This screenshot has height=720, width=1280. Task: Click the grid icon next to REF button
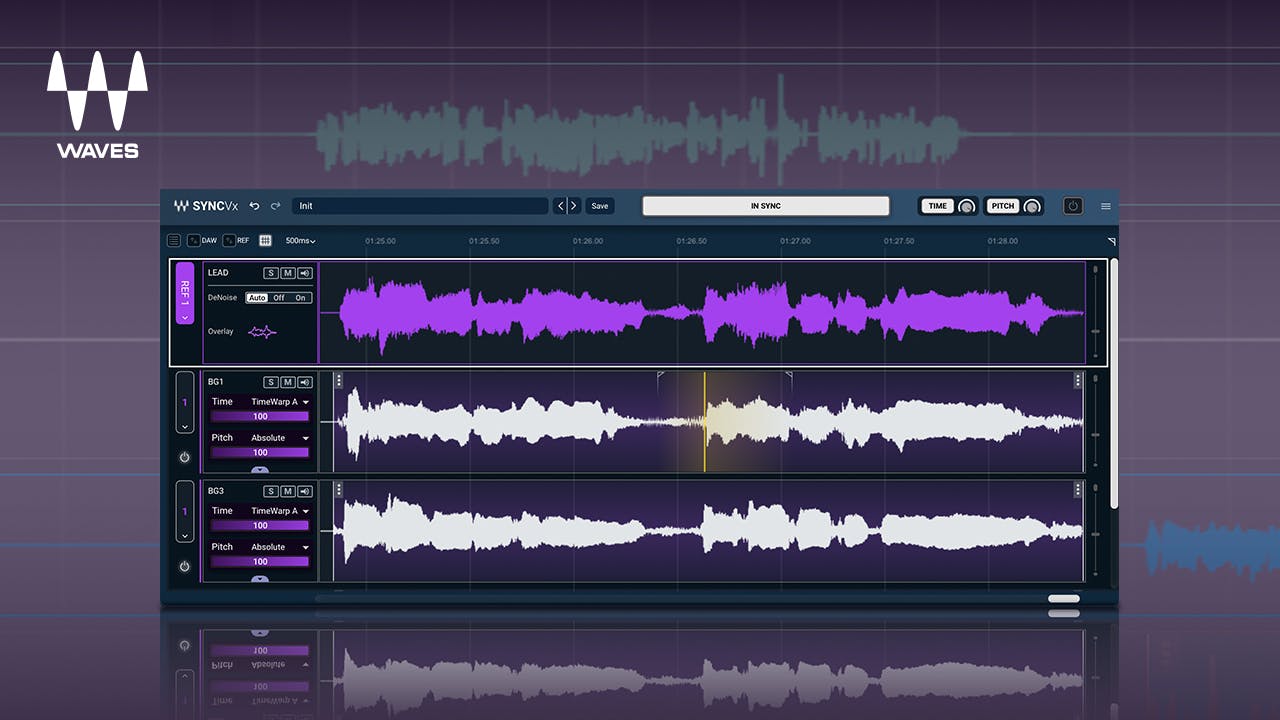265,240
